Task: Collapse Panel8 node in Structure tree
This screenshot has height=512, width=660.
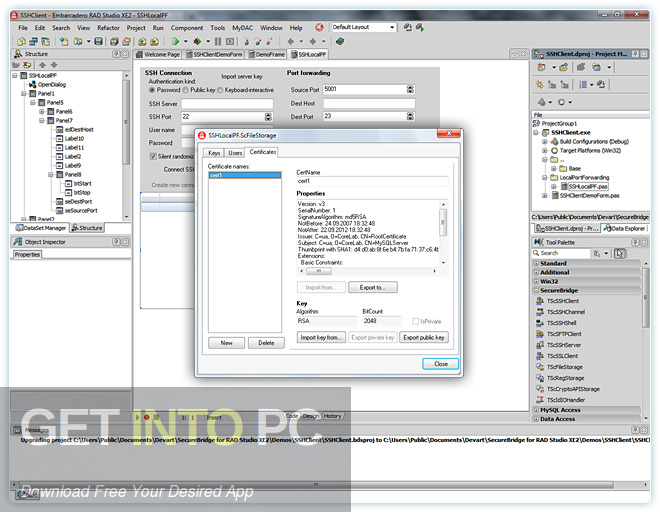Action: click(x=51, y=174)
